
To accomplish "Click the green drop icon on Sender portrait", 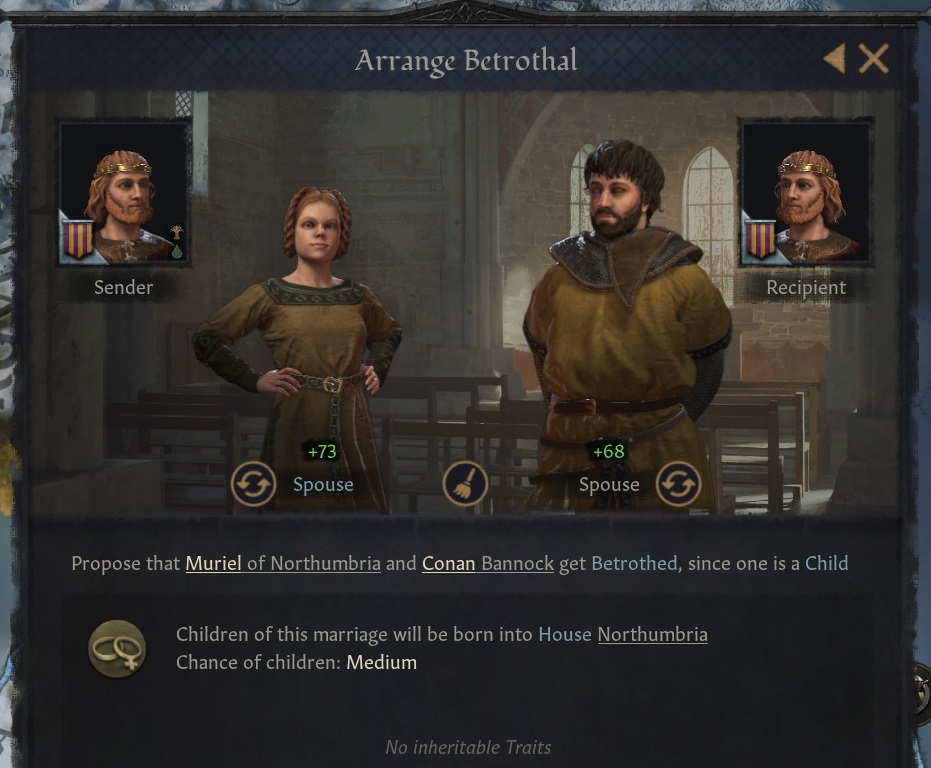I will (x=176, y=251).
